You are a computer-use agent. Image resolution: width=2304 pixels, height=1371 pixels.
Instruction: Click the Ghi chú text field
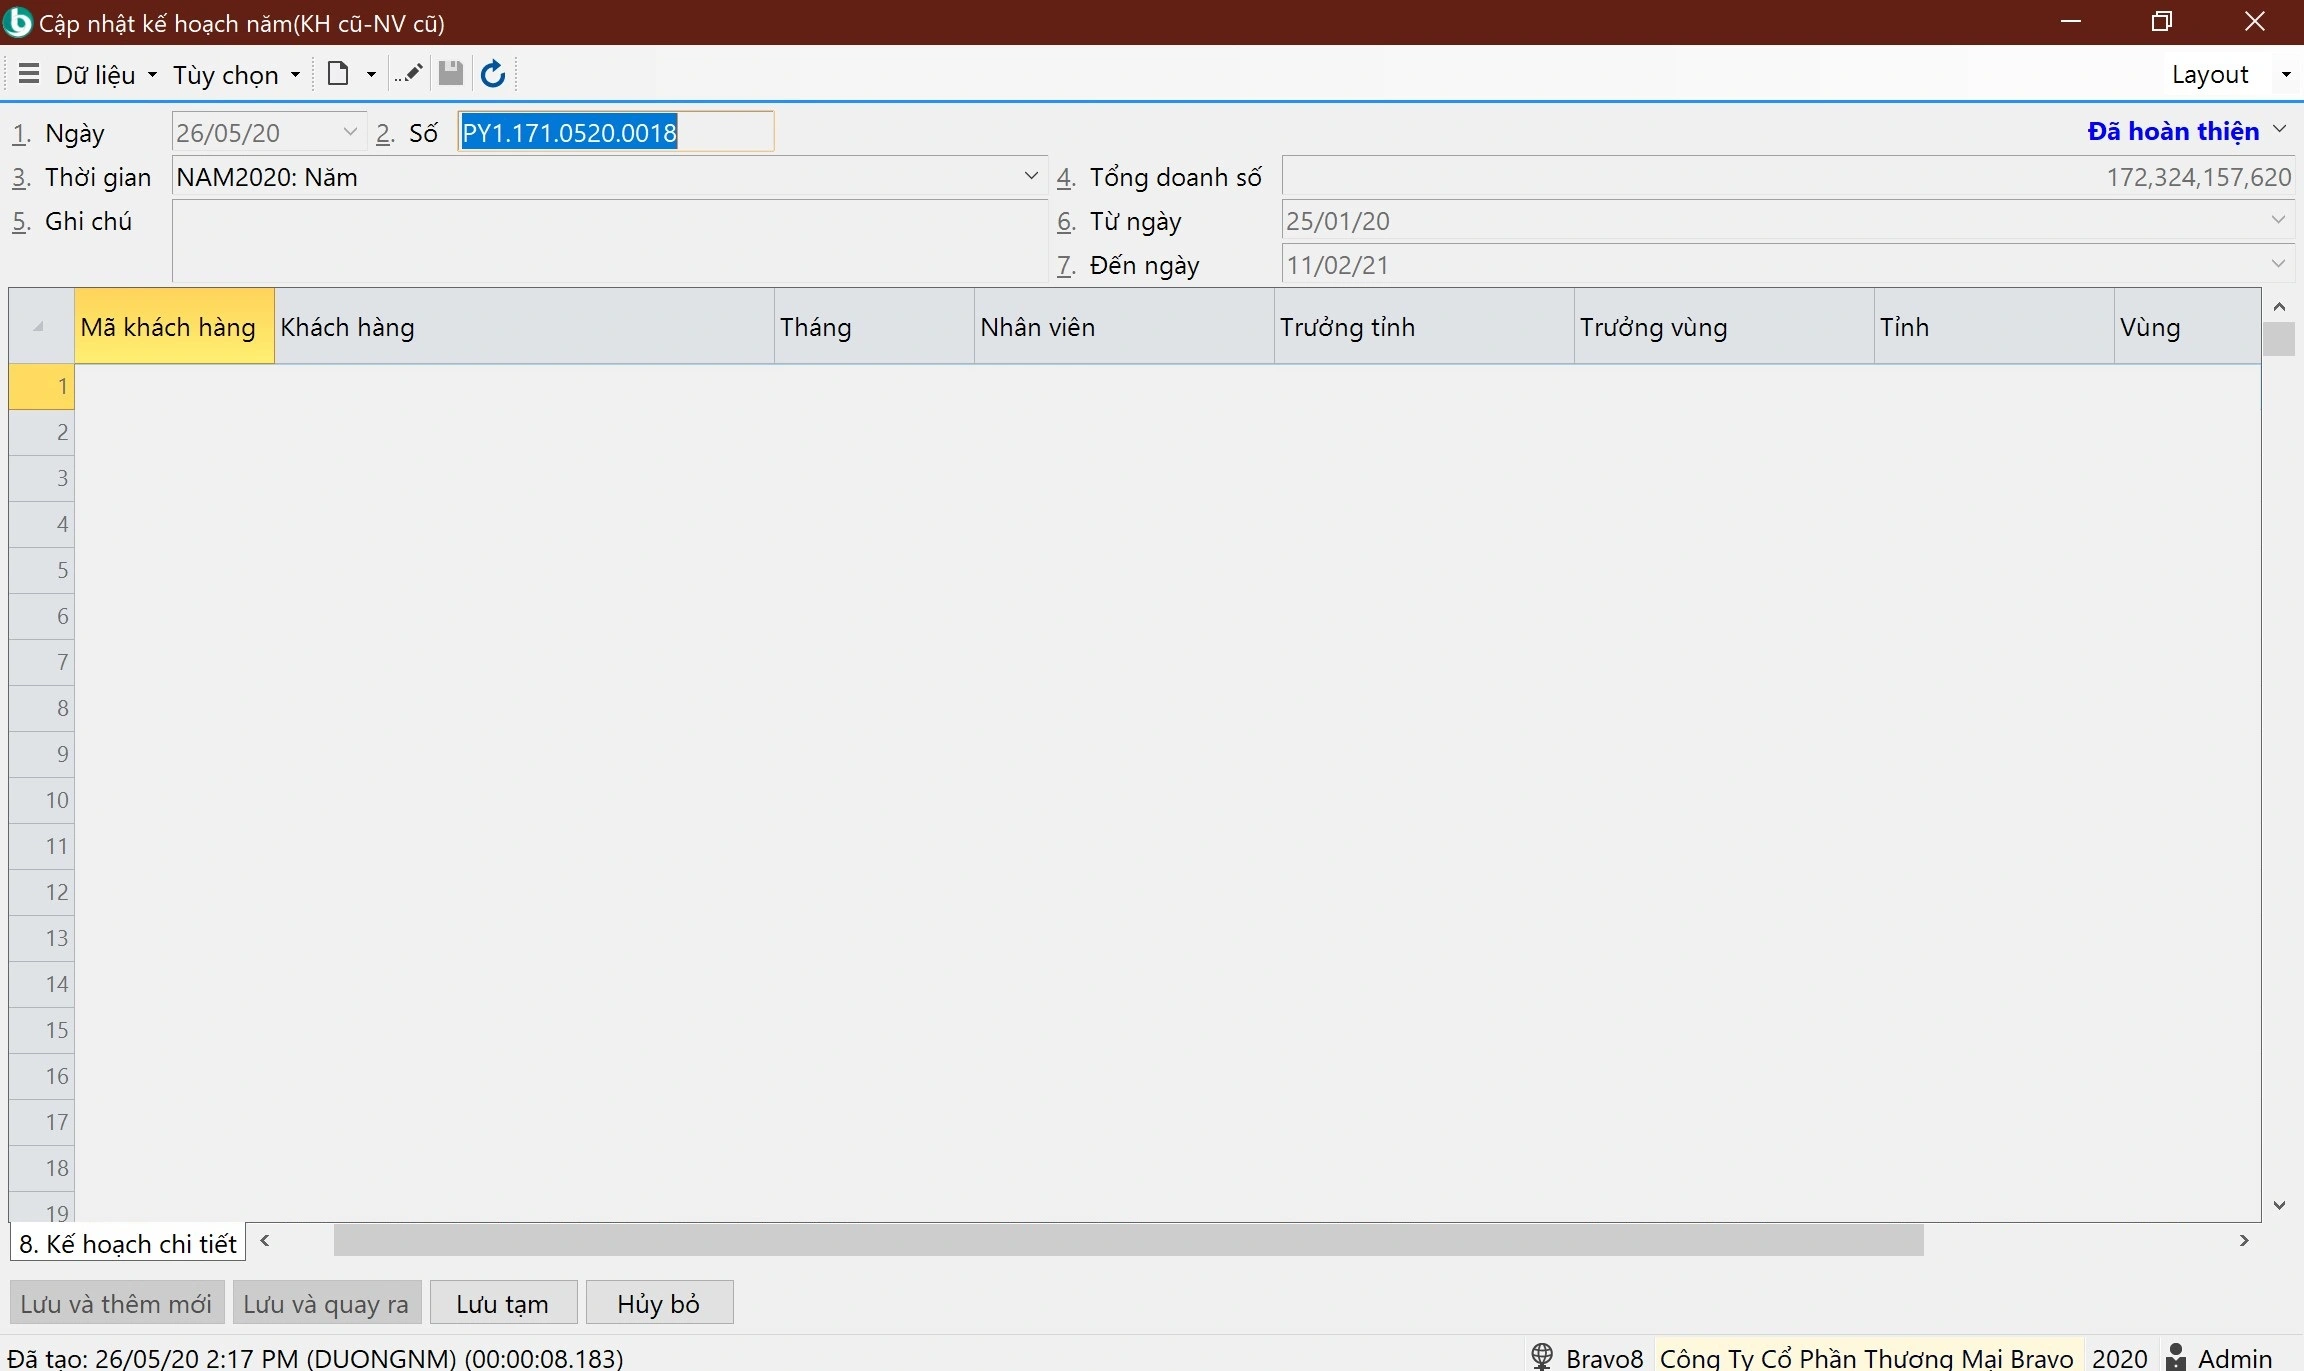point(609,240)
